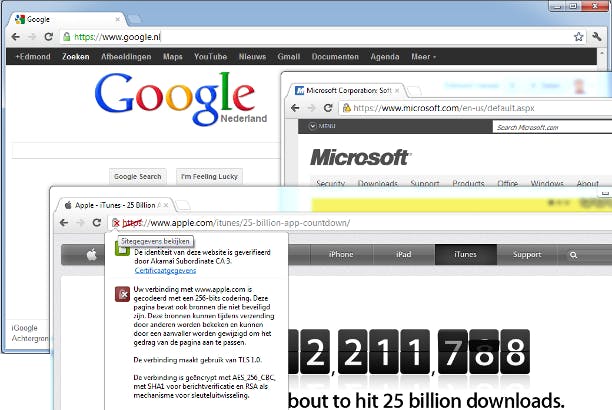The height and width of the screenshot is (410, 612).
Task: Open the iGoogle link
Action: pos(25,328)
